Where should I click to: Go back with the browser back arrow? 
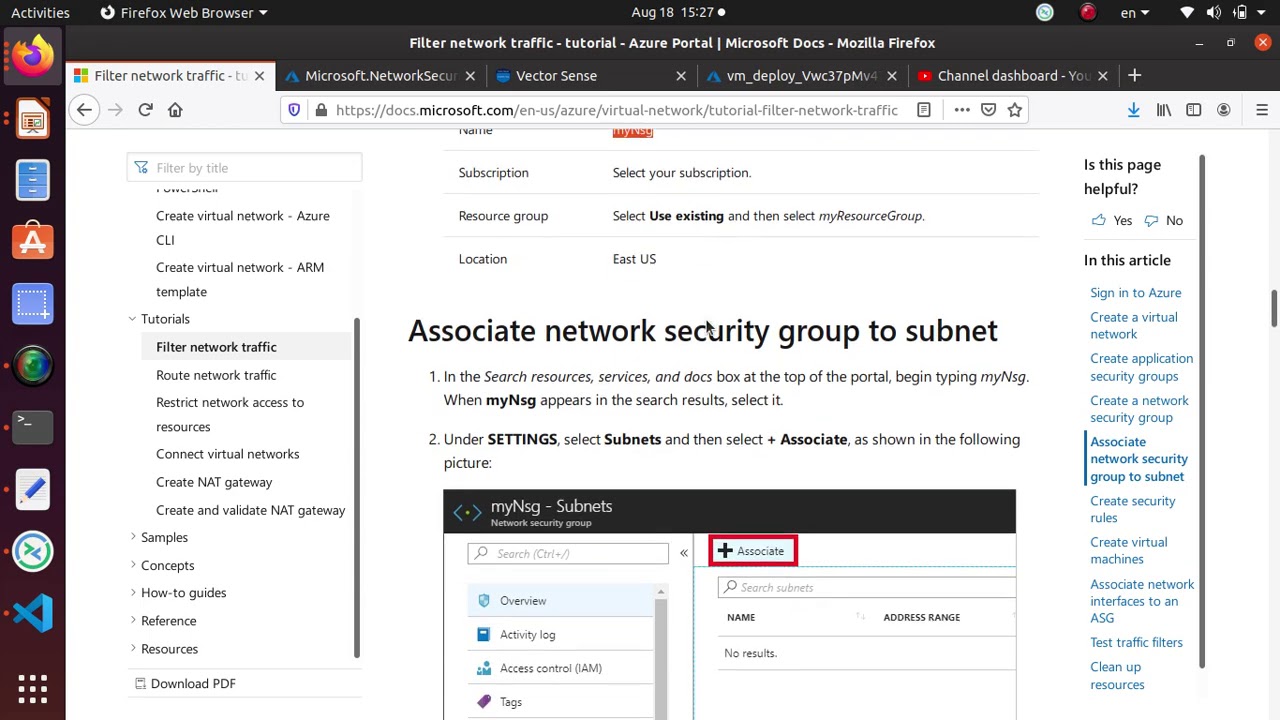[84, 110]
